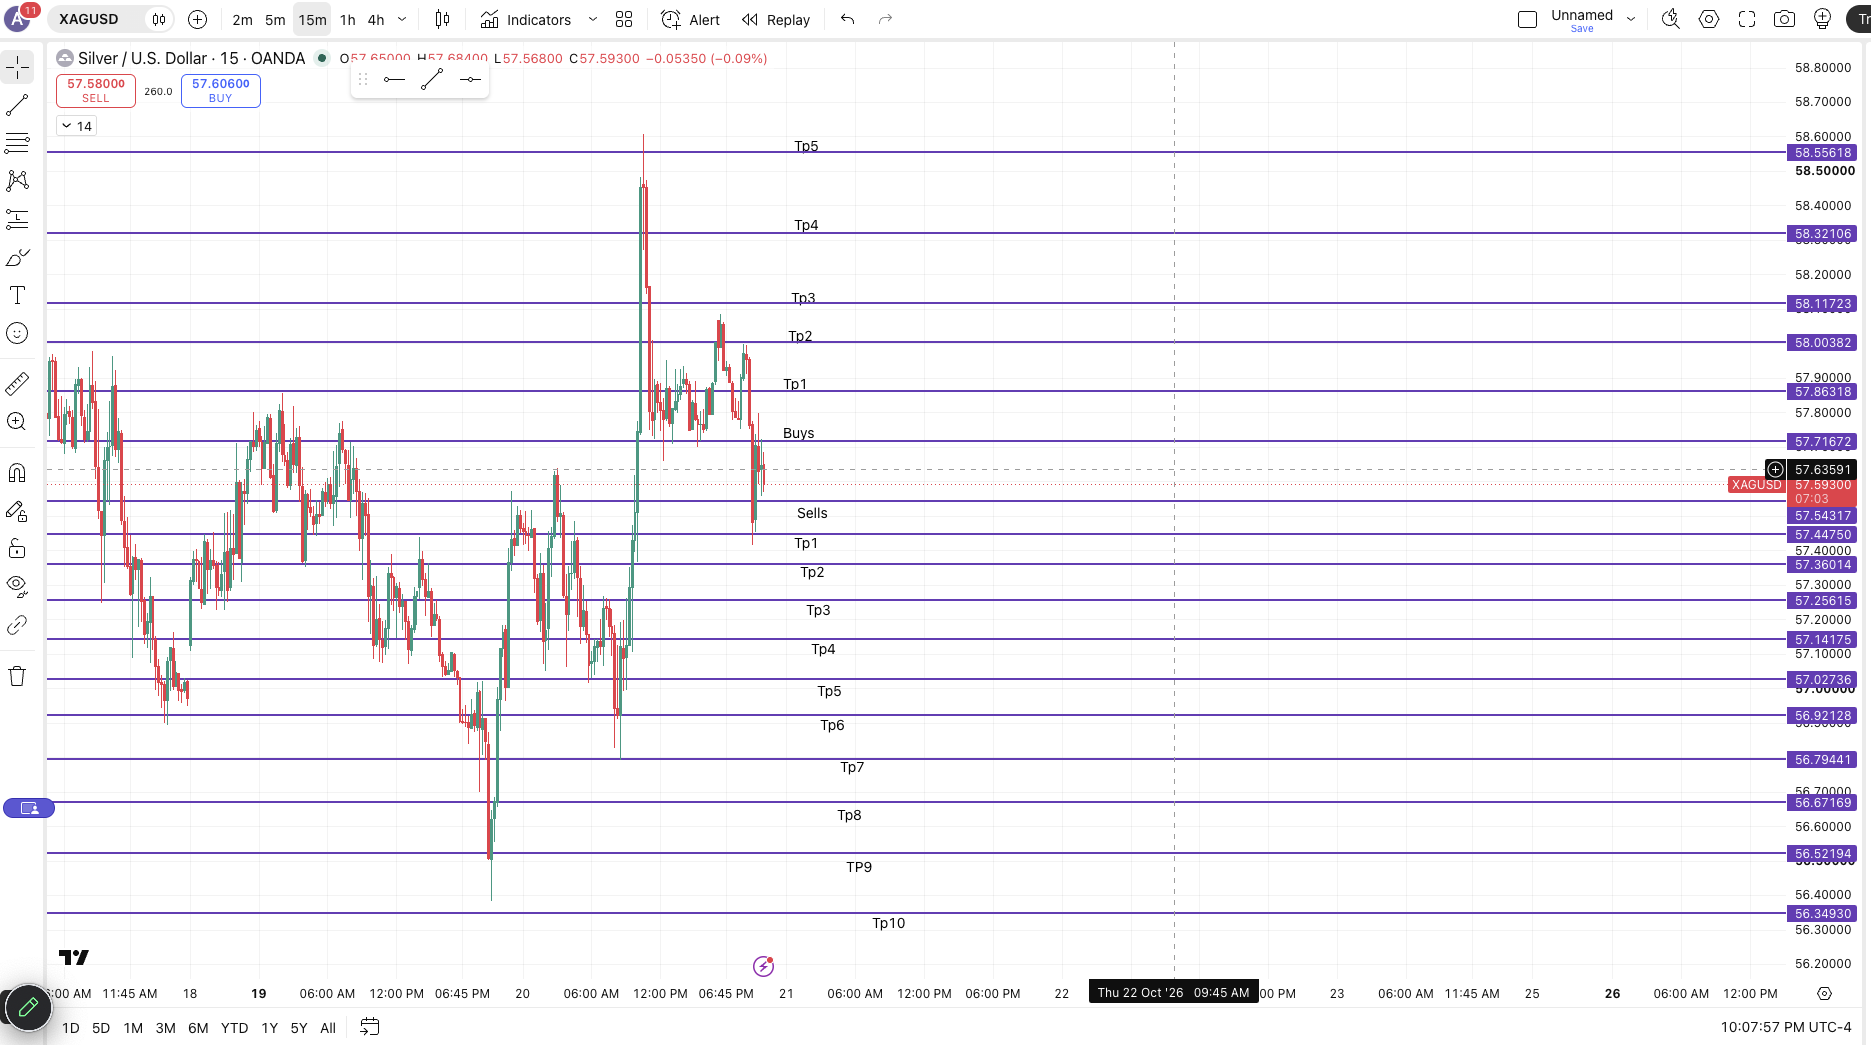Switch to the 1h timeframe
The width and height of the screenshot is (1871, 1045).
tap(347, 20)
